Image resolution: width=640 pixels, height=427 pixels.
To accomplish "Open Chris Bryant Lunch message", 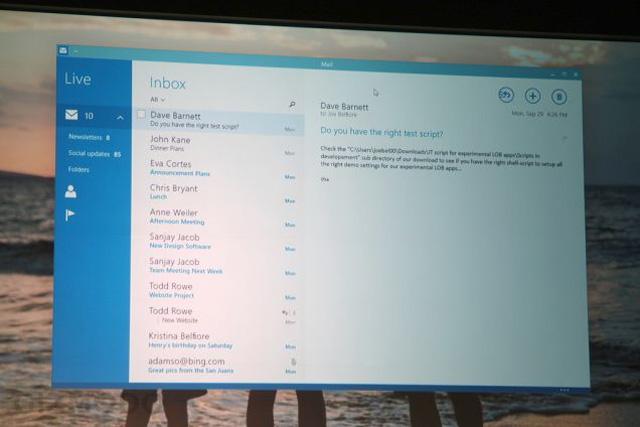I will (x=218, y=193).
